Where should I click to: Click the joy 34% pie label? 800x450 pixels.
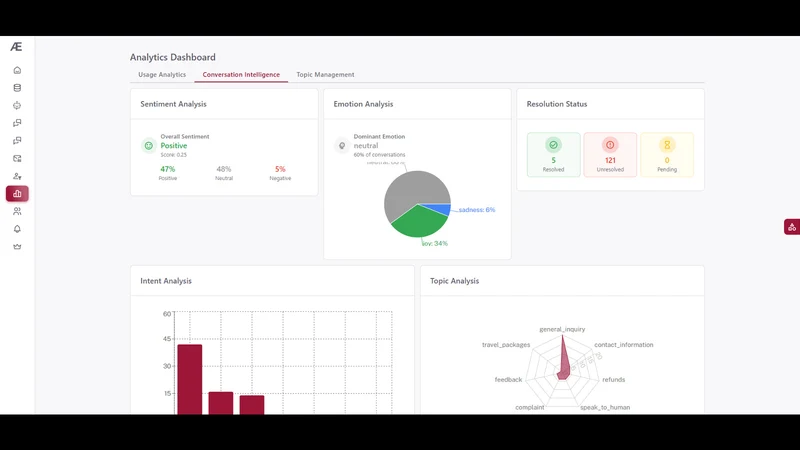pos(435,243)
